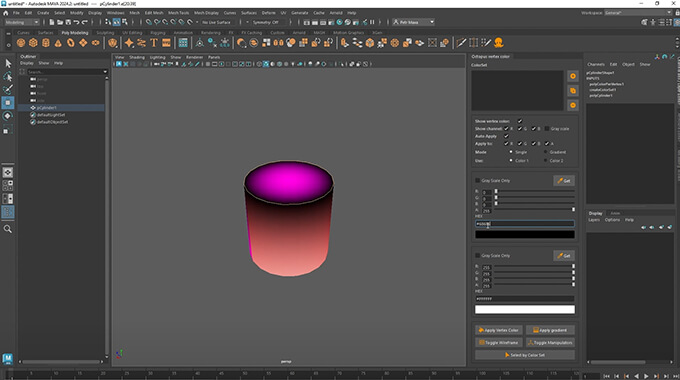Create a polygon sphere from the shelf
This screenshot has height=380, width=680.
[x=21, y=43]
